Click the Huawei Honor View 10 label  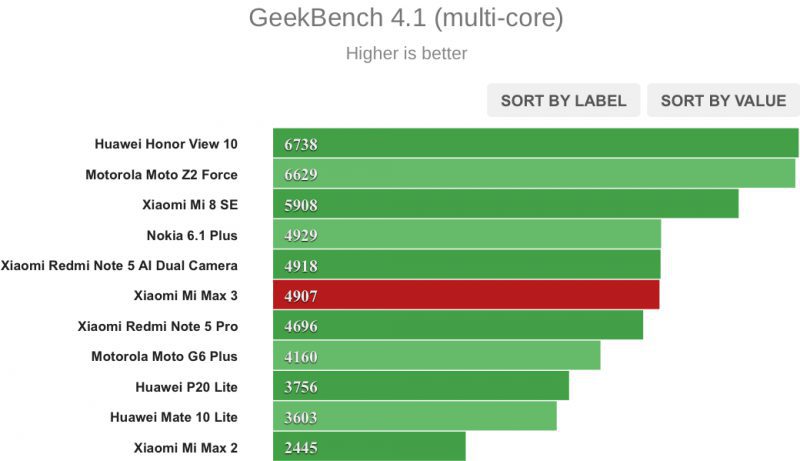tap(166, 144)
